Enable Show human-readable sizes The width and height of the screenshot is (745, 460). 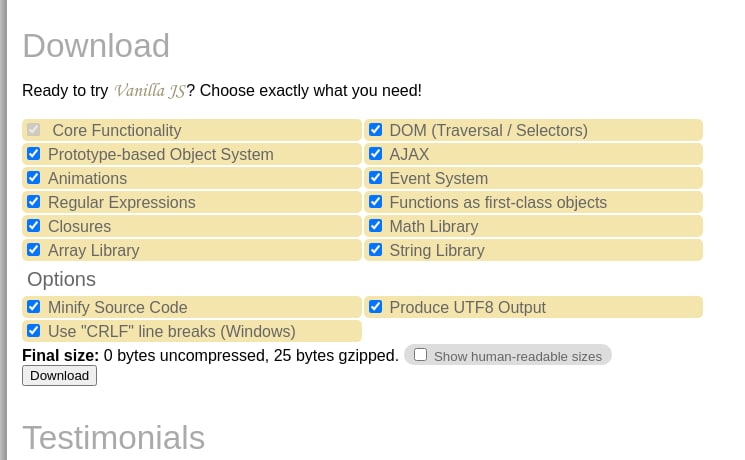[420, 355]
